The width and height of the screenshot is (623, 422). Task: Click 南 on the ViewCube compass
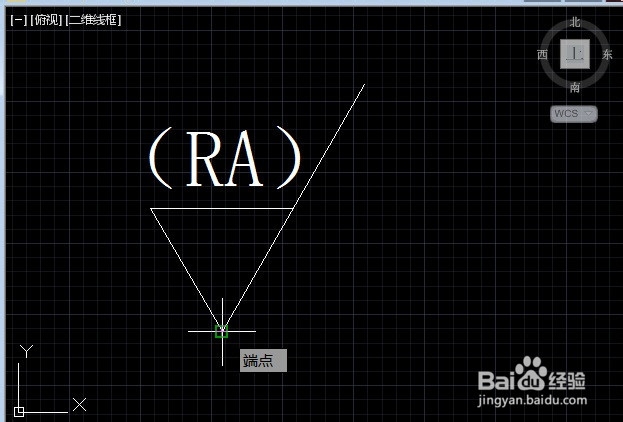[575, 87]
